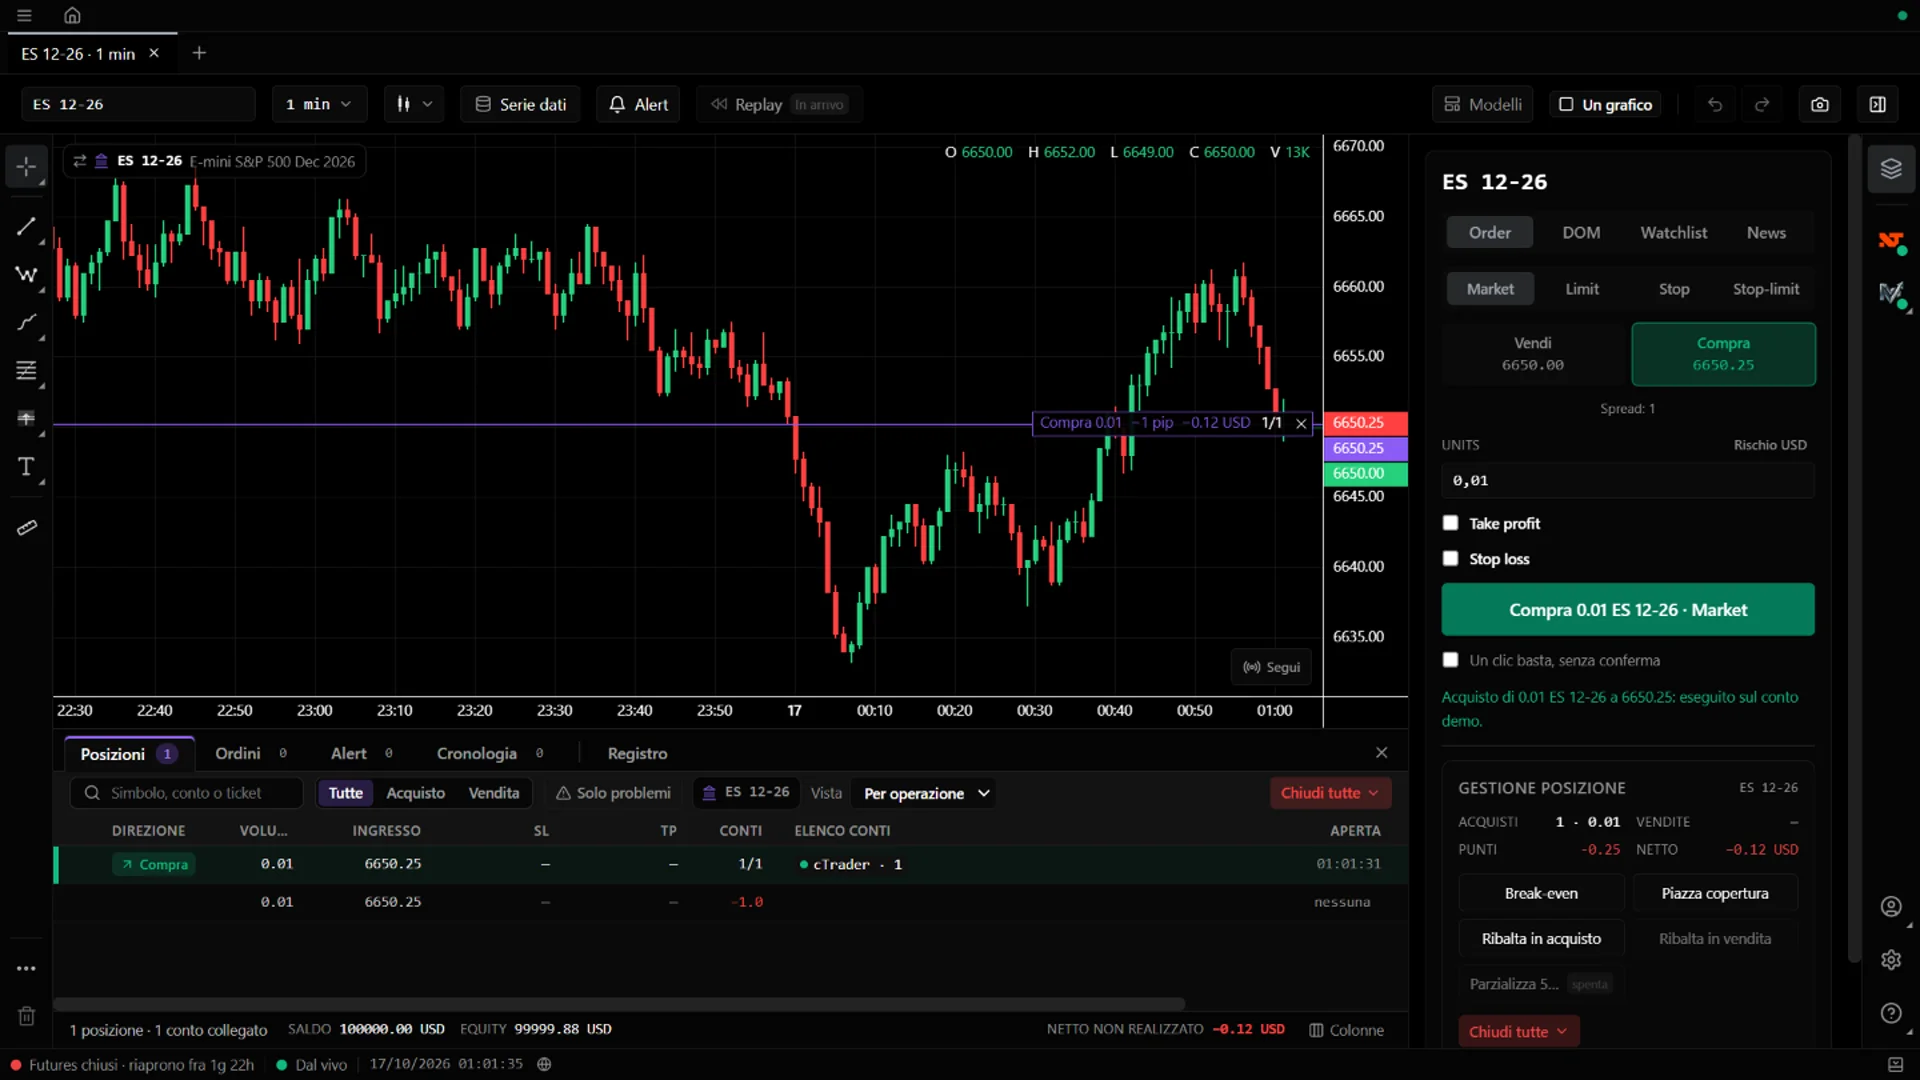
Task: Switch to the Watchlist tab
Action: click(x=1673, y=232)
